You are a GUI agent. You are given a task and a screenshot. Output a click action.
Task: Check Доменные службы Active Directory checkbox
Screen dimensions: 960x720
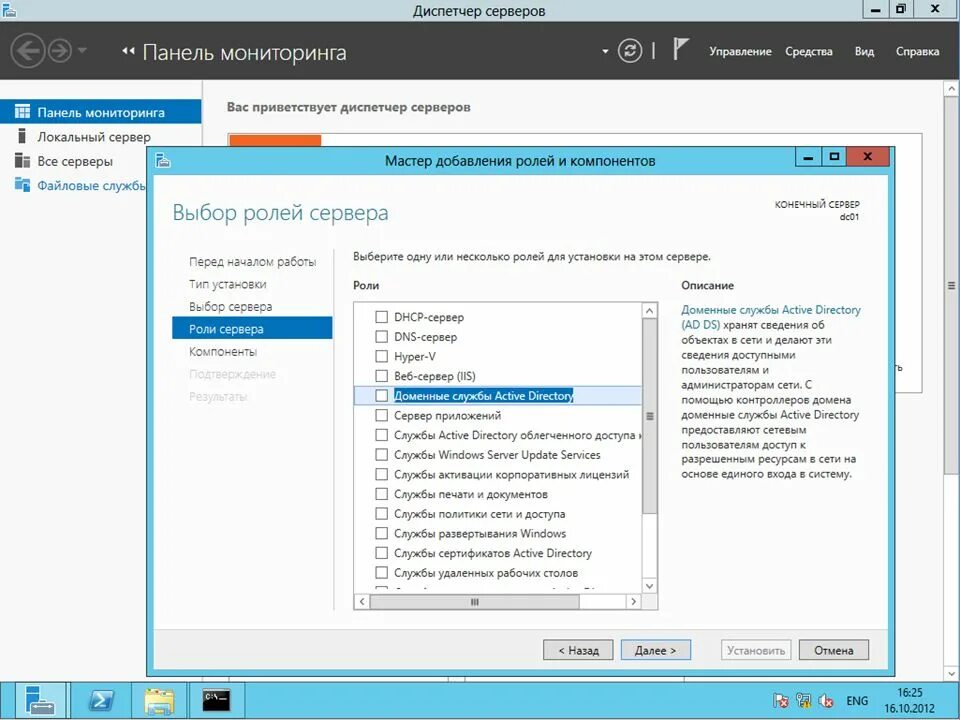pos(381,396)
